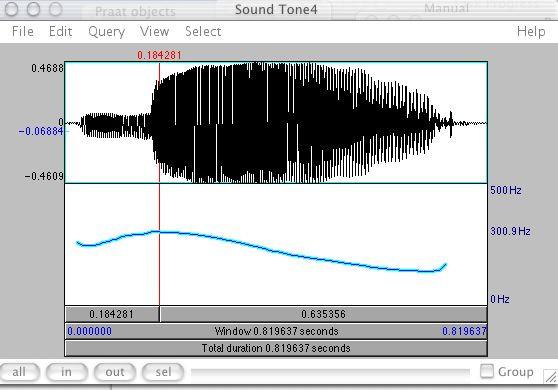Viewport: 558px width, 390px height.
Task: Toggle the Group checkbox
Action: pos(487,371)
